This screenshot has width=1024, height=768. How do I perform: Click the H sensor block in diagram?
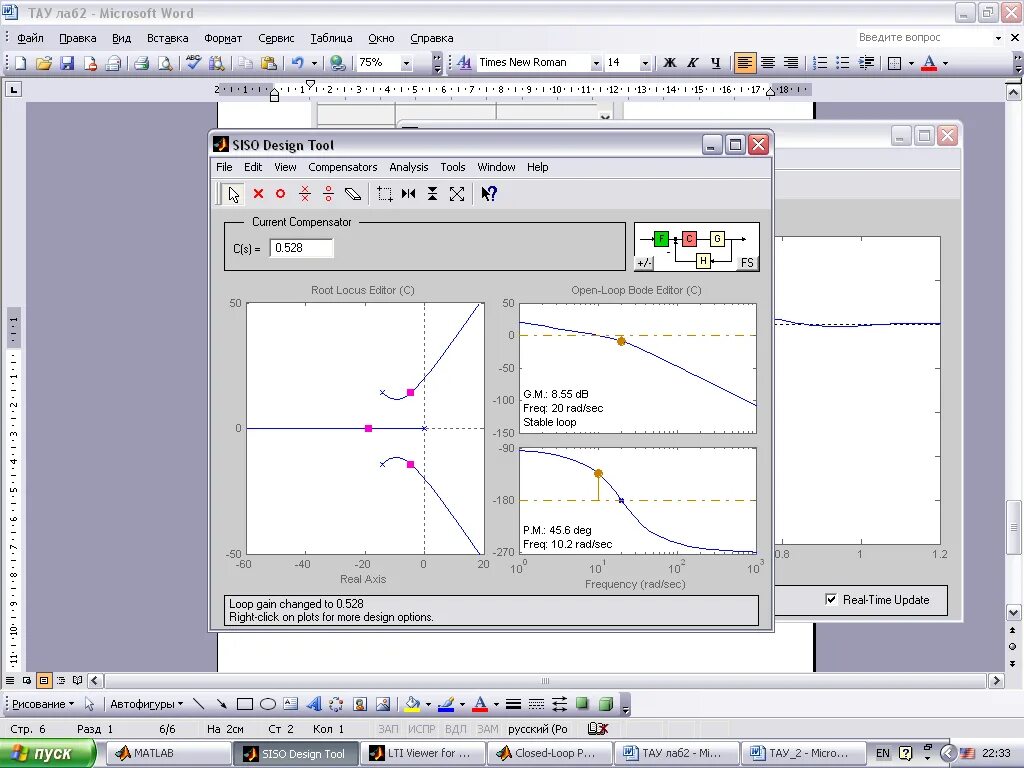point(703,261)
